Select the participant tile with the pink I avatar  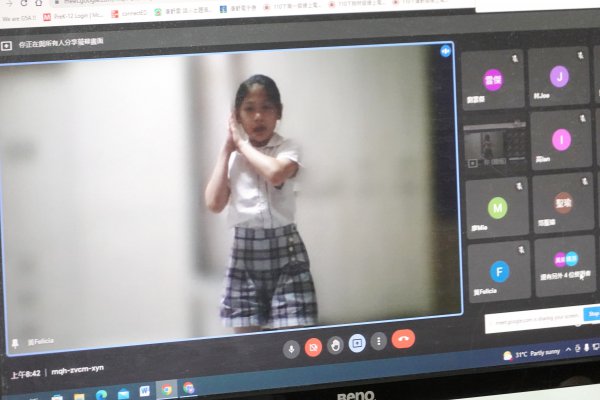pos(561,140)
